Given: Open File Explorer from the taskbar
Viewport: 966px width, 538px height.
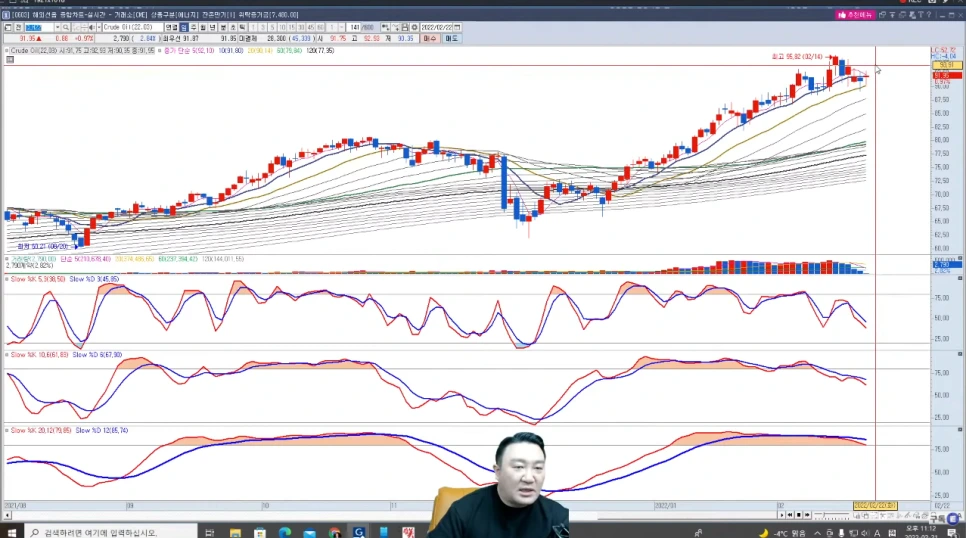Looking at the screenshot, I should coord(235,532).
